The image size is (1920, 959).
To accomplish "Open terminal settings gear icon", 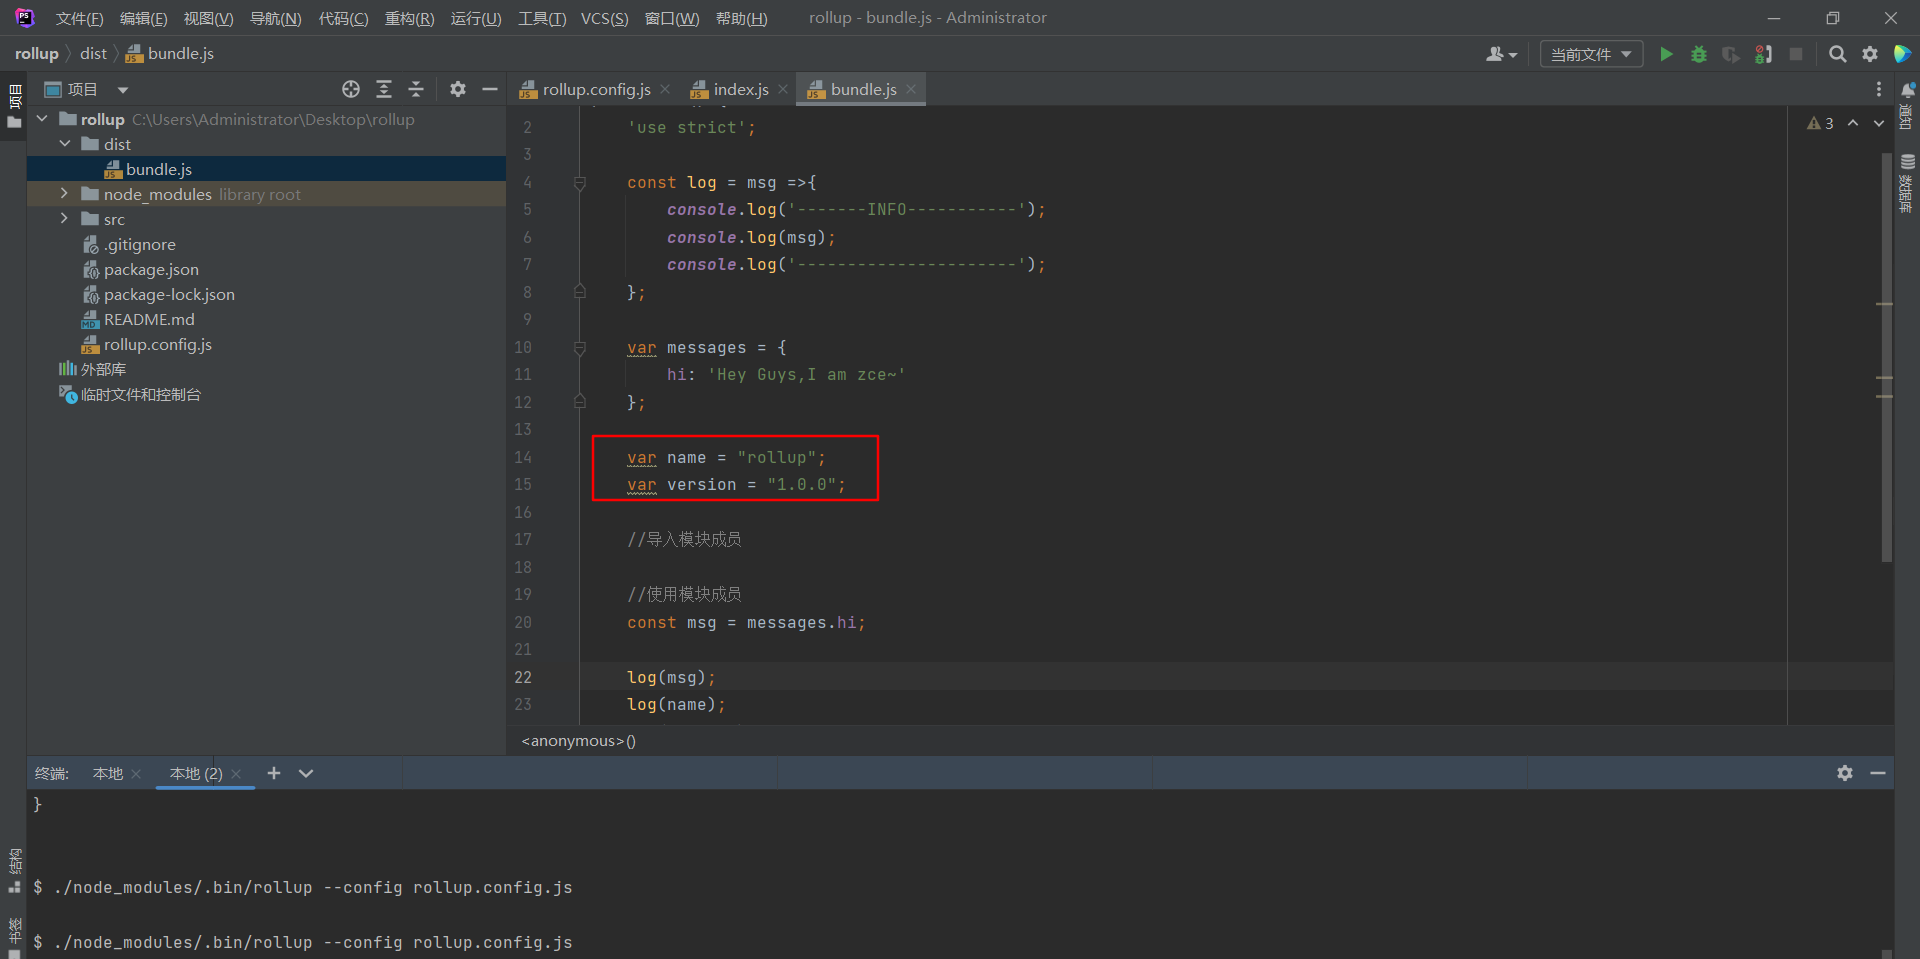I will pyautogui.click(x=1845, y=773).
